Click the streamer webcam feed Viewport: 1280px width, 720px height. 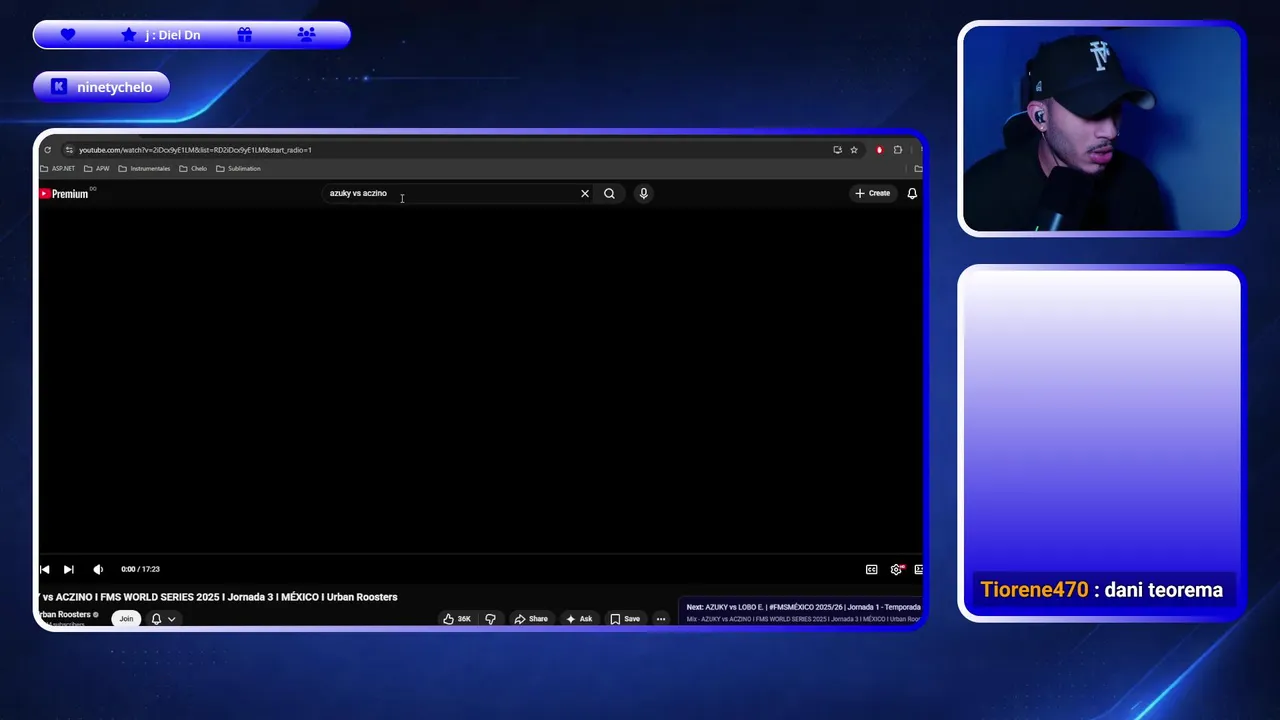point(1101,128)
